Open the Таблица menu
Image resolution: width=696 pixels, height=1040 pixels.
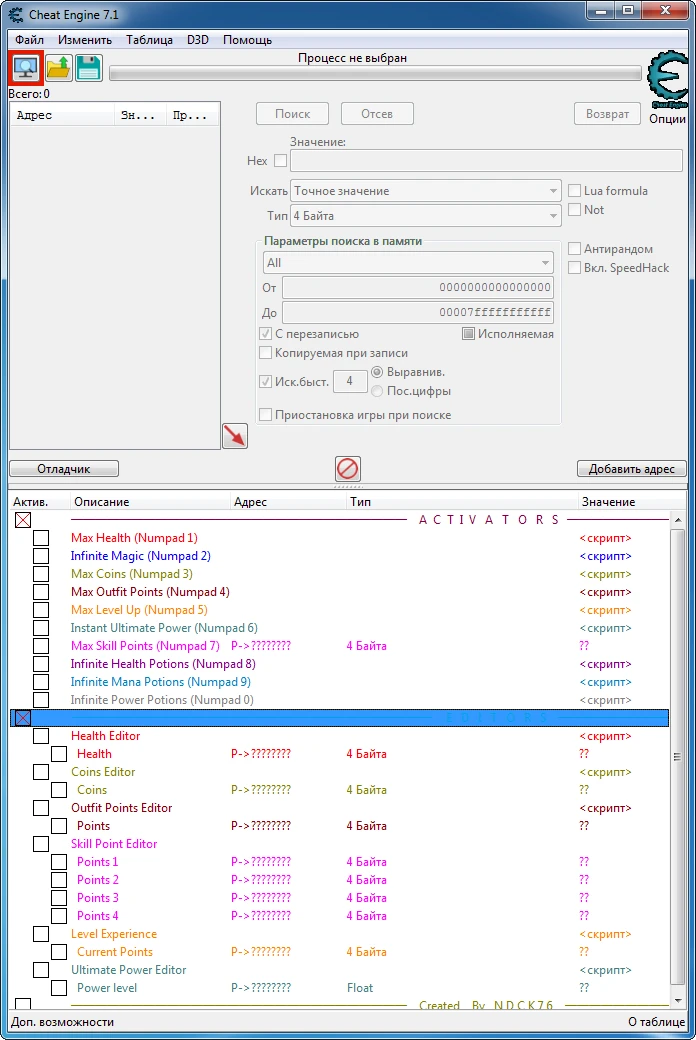pos(149,40)
